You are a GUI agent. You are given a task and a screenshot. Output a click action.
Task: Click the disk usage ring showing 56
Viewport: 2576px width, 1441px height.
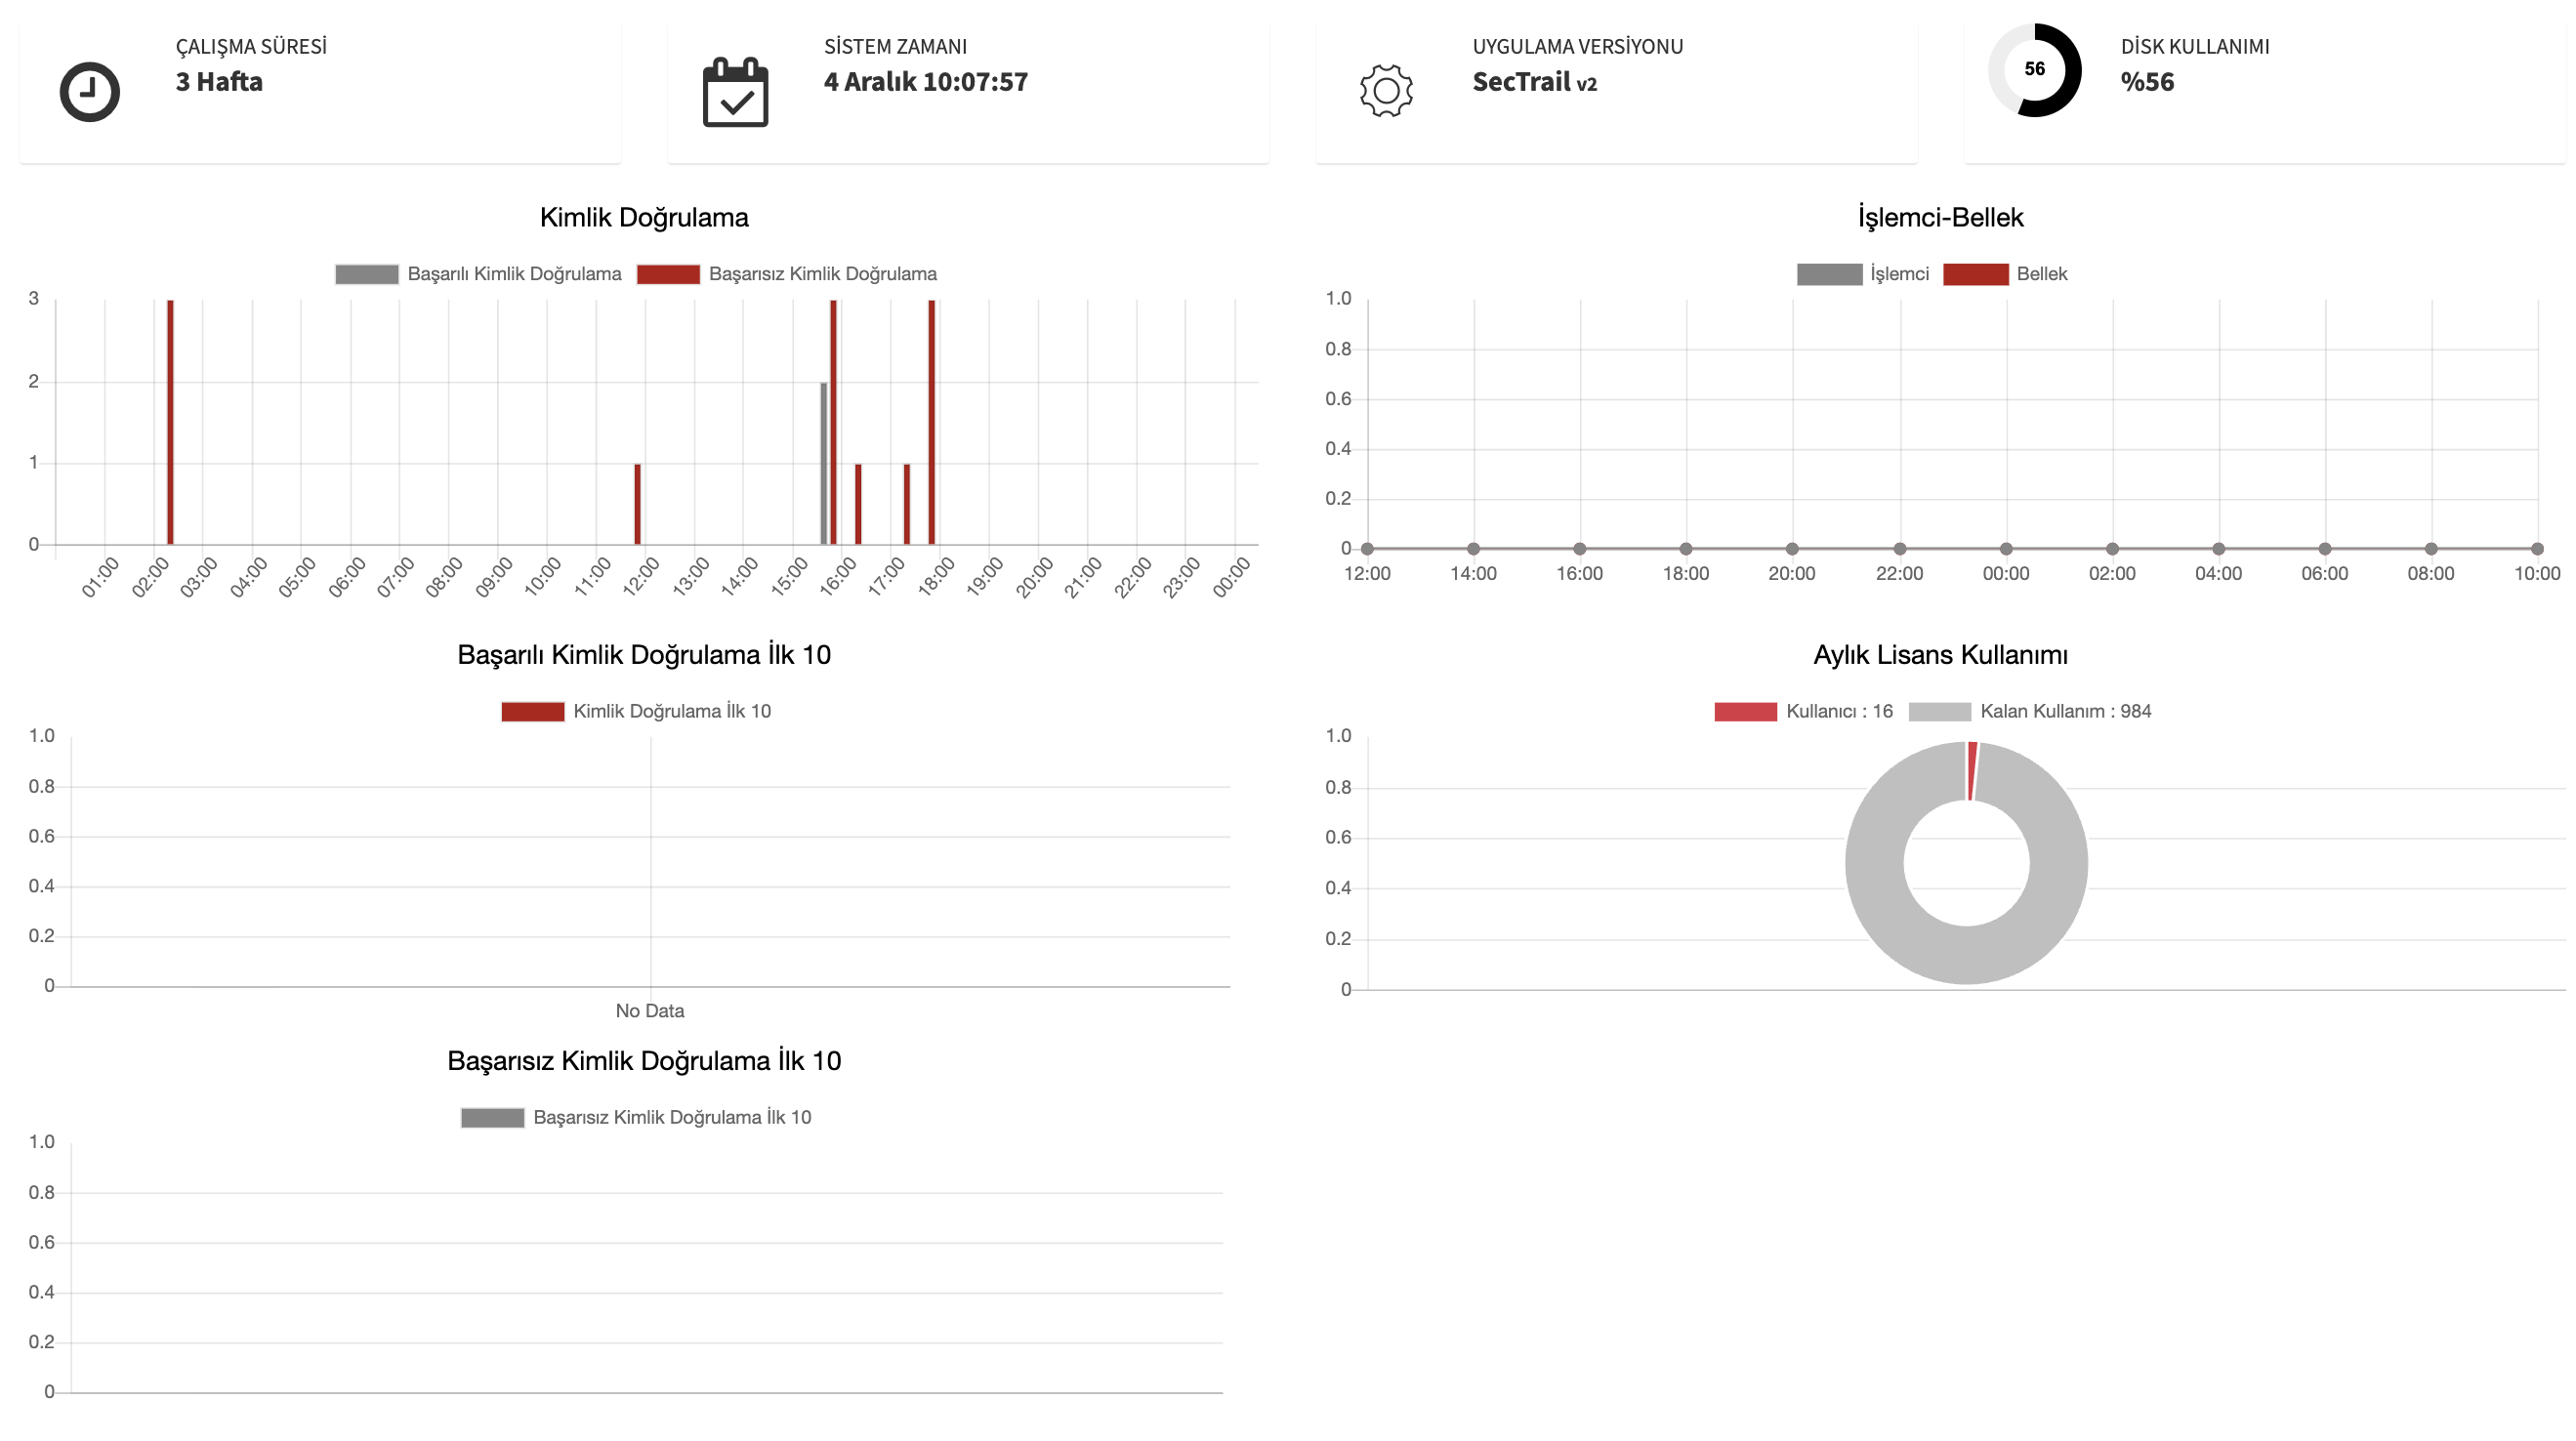coord(2037,70)
